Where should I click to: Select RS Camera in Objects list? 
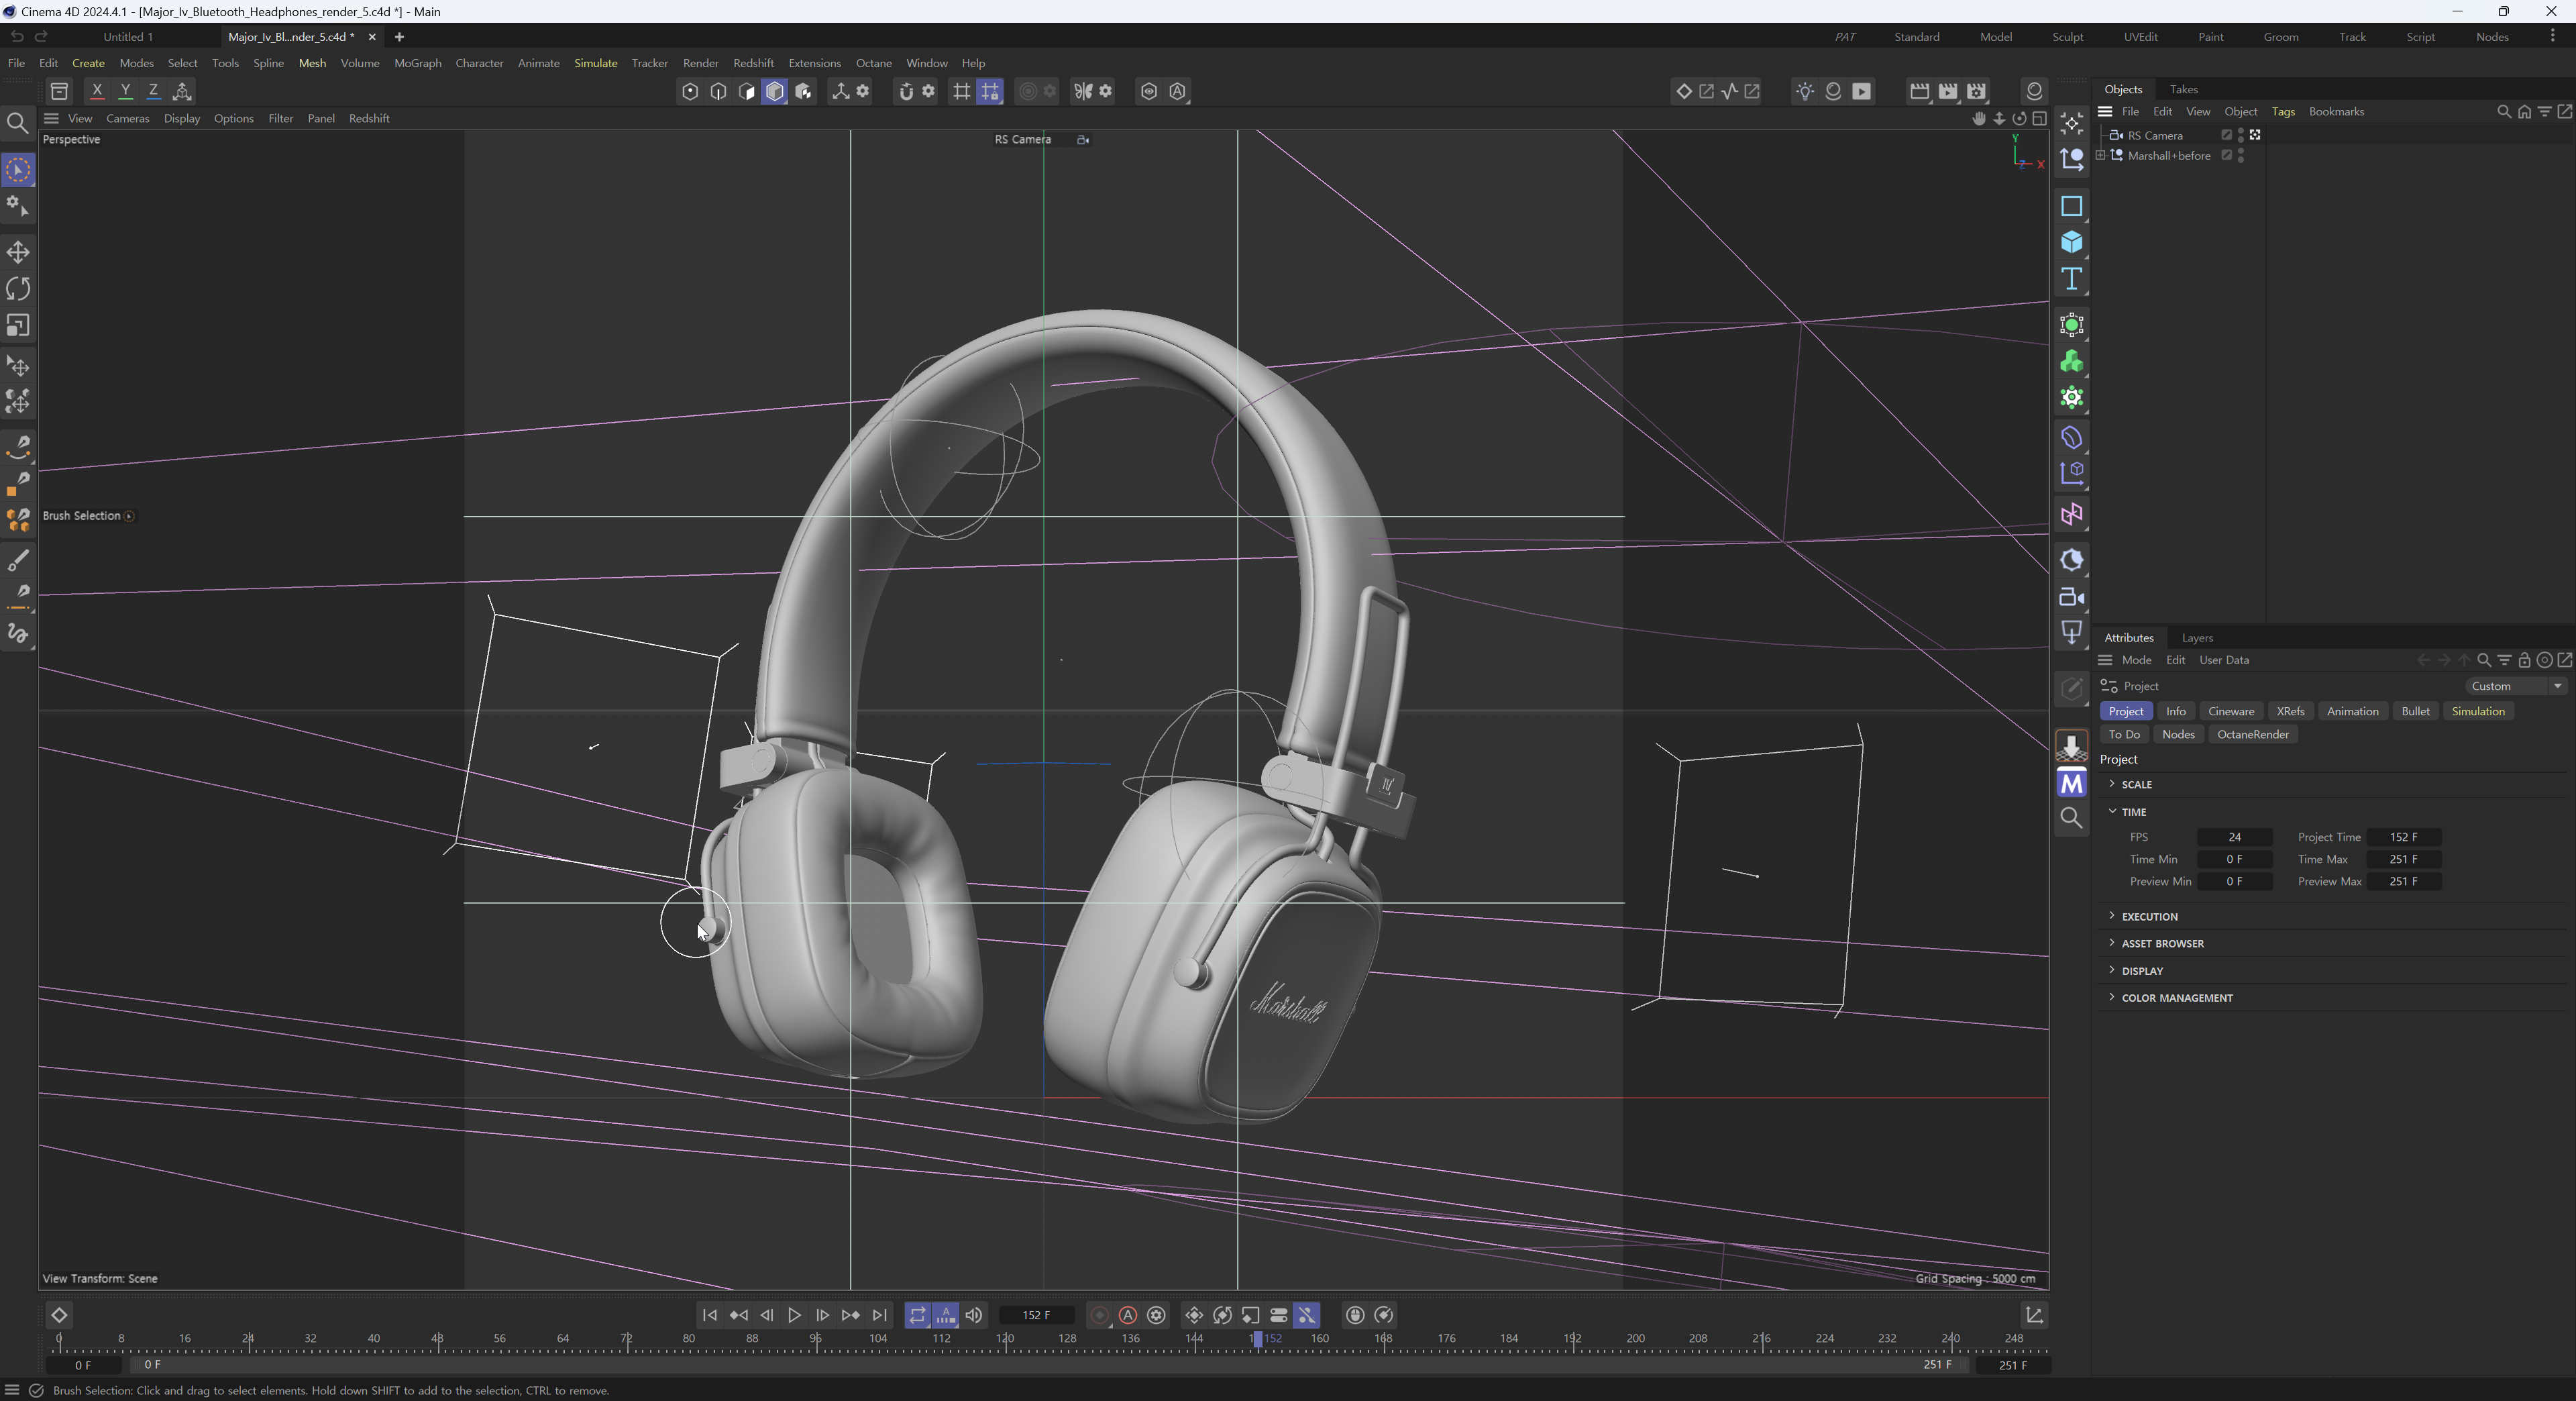pos(2154,135)
